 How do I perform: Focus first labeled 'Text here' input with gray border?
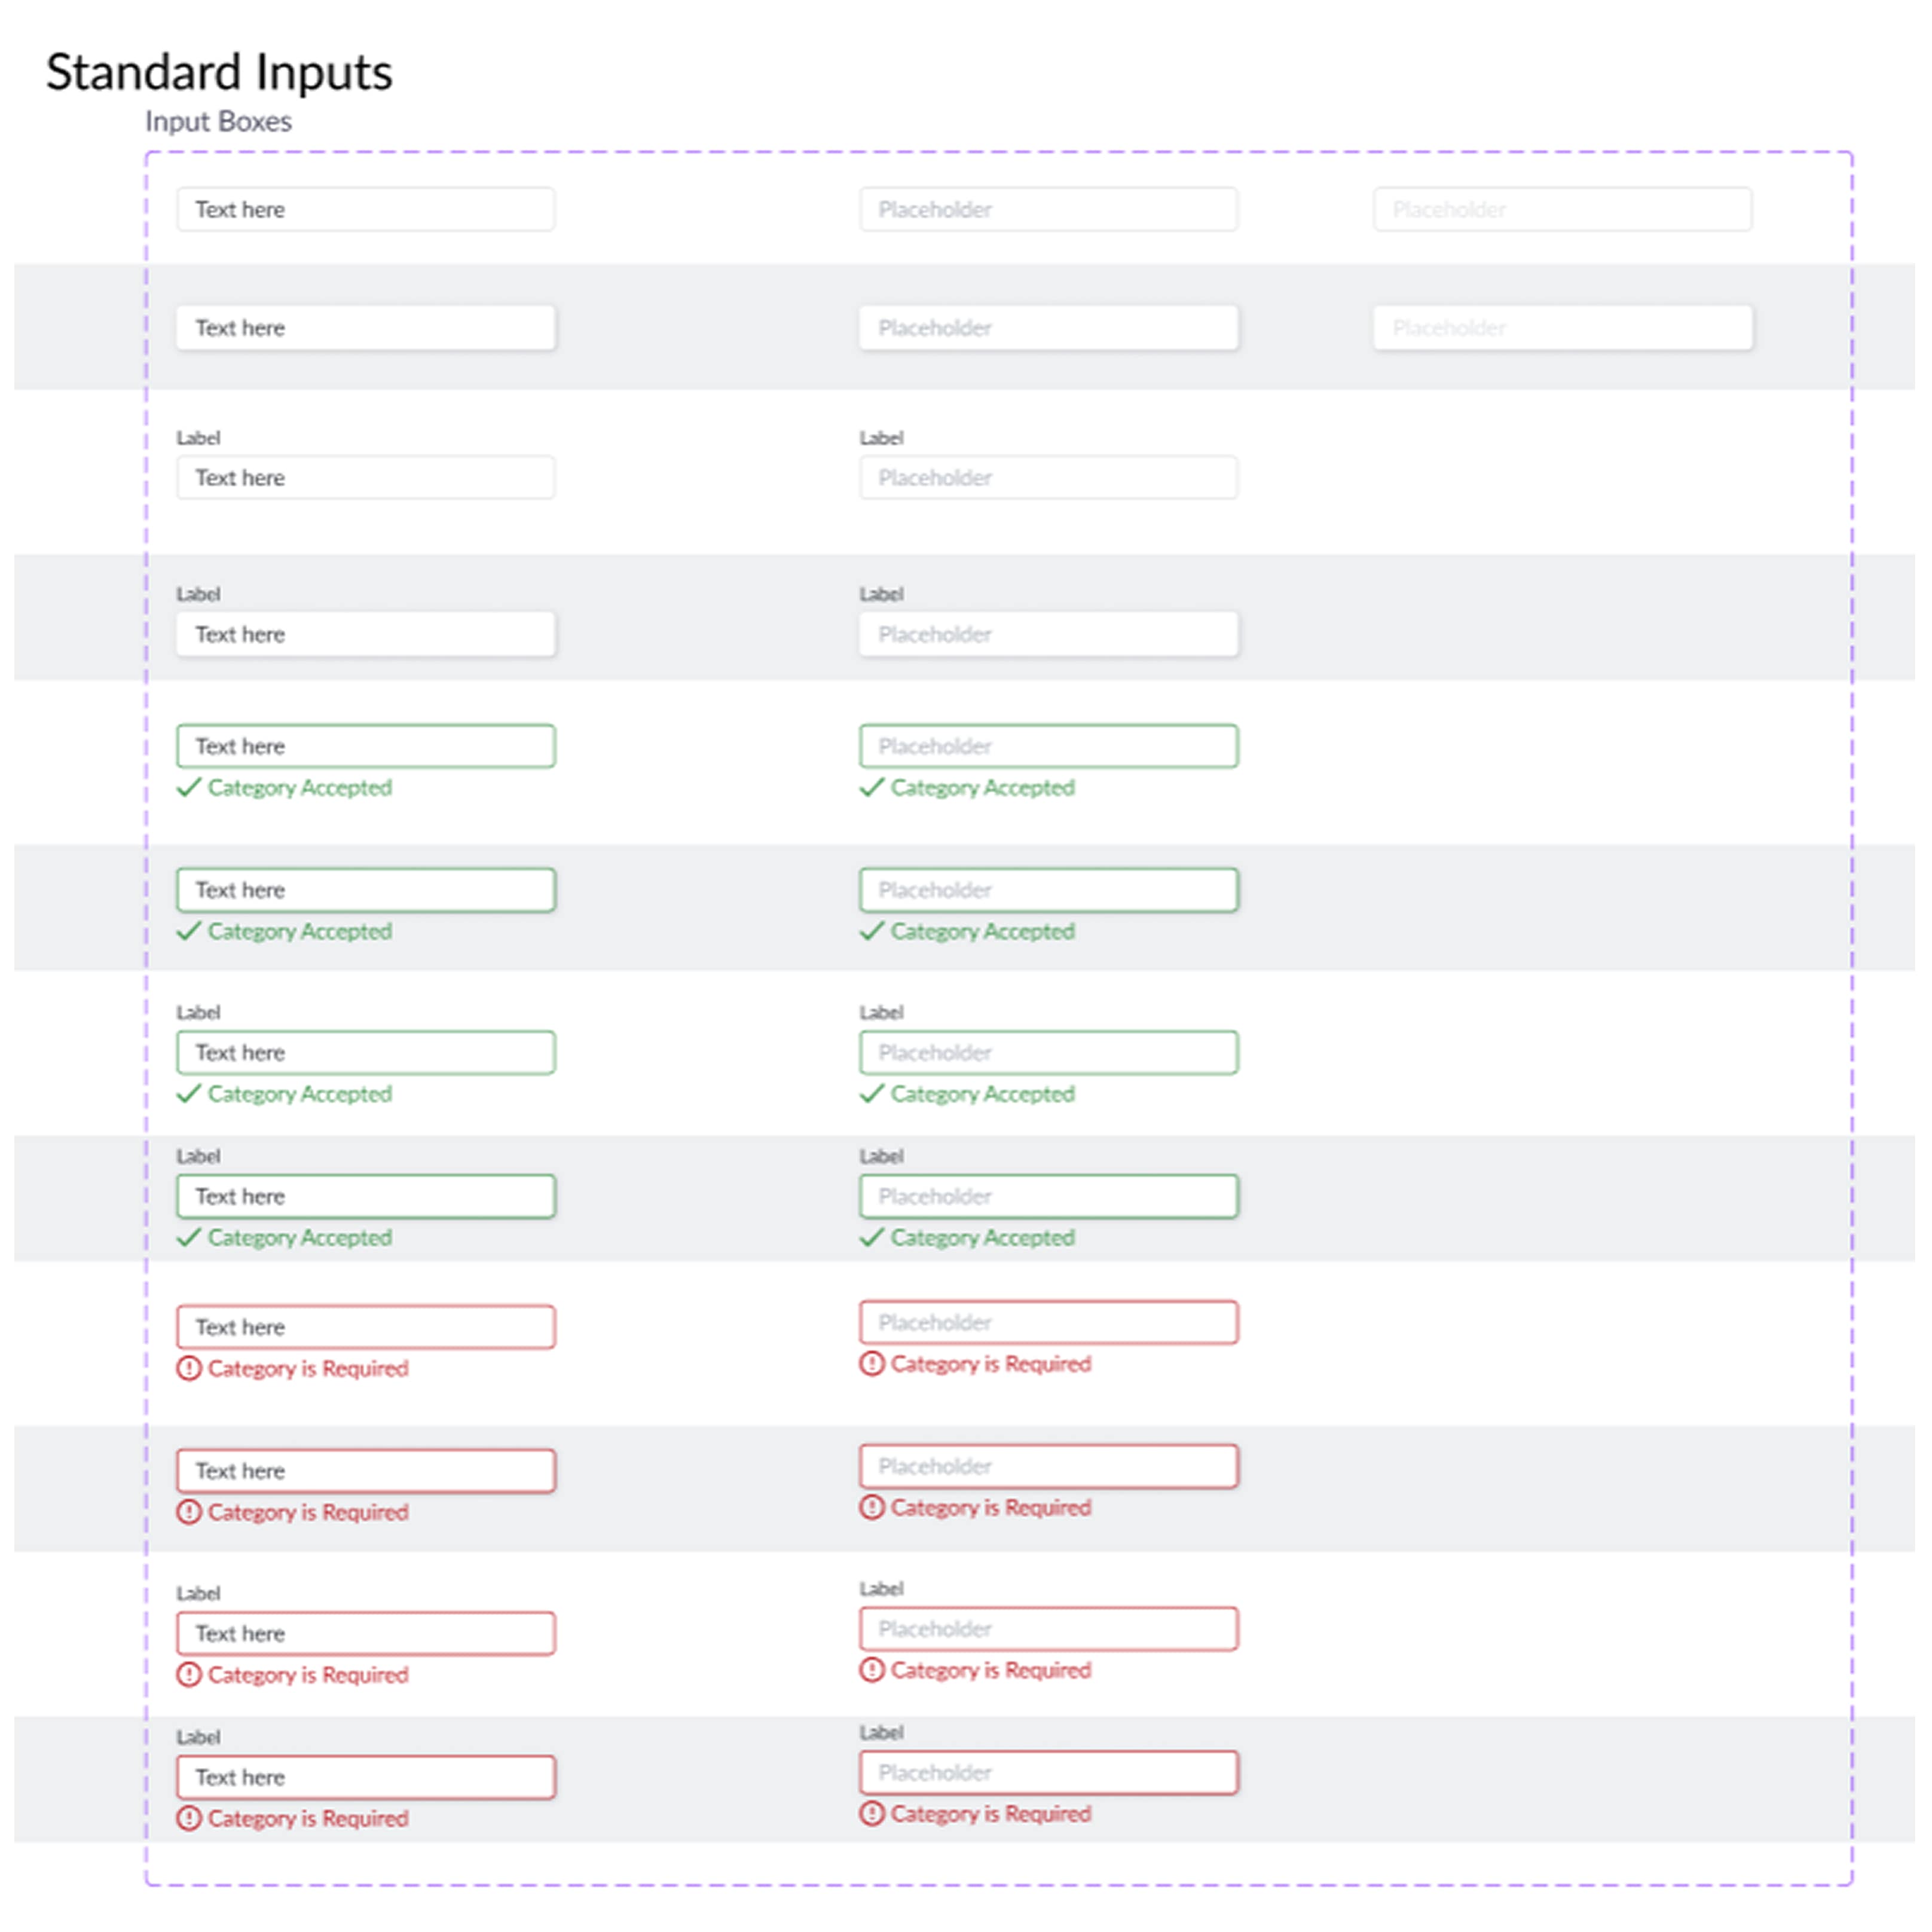(366, 478)
